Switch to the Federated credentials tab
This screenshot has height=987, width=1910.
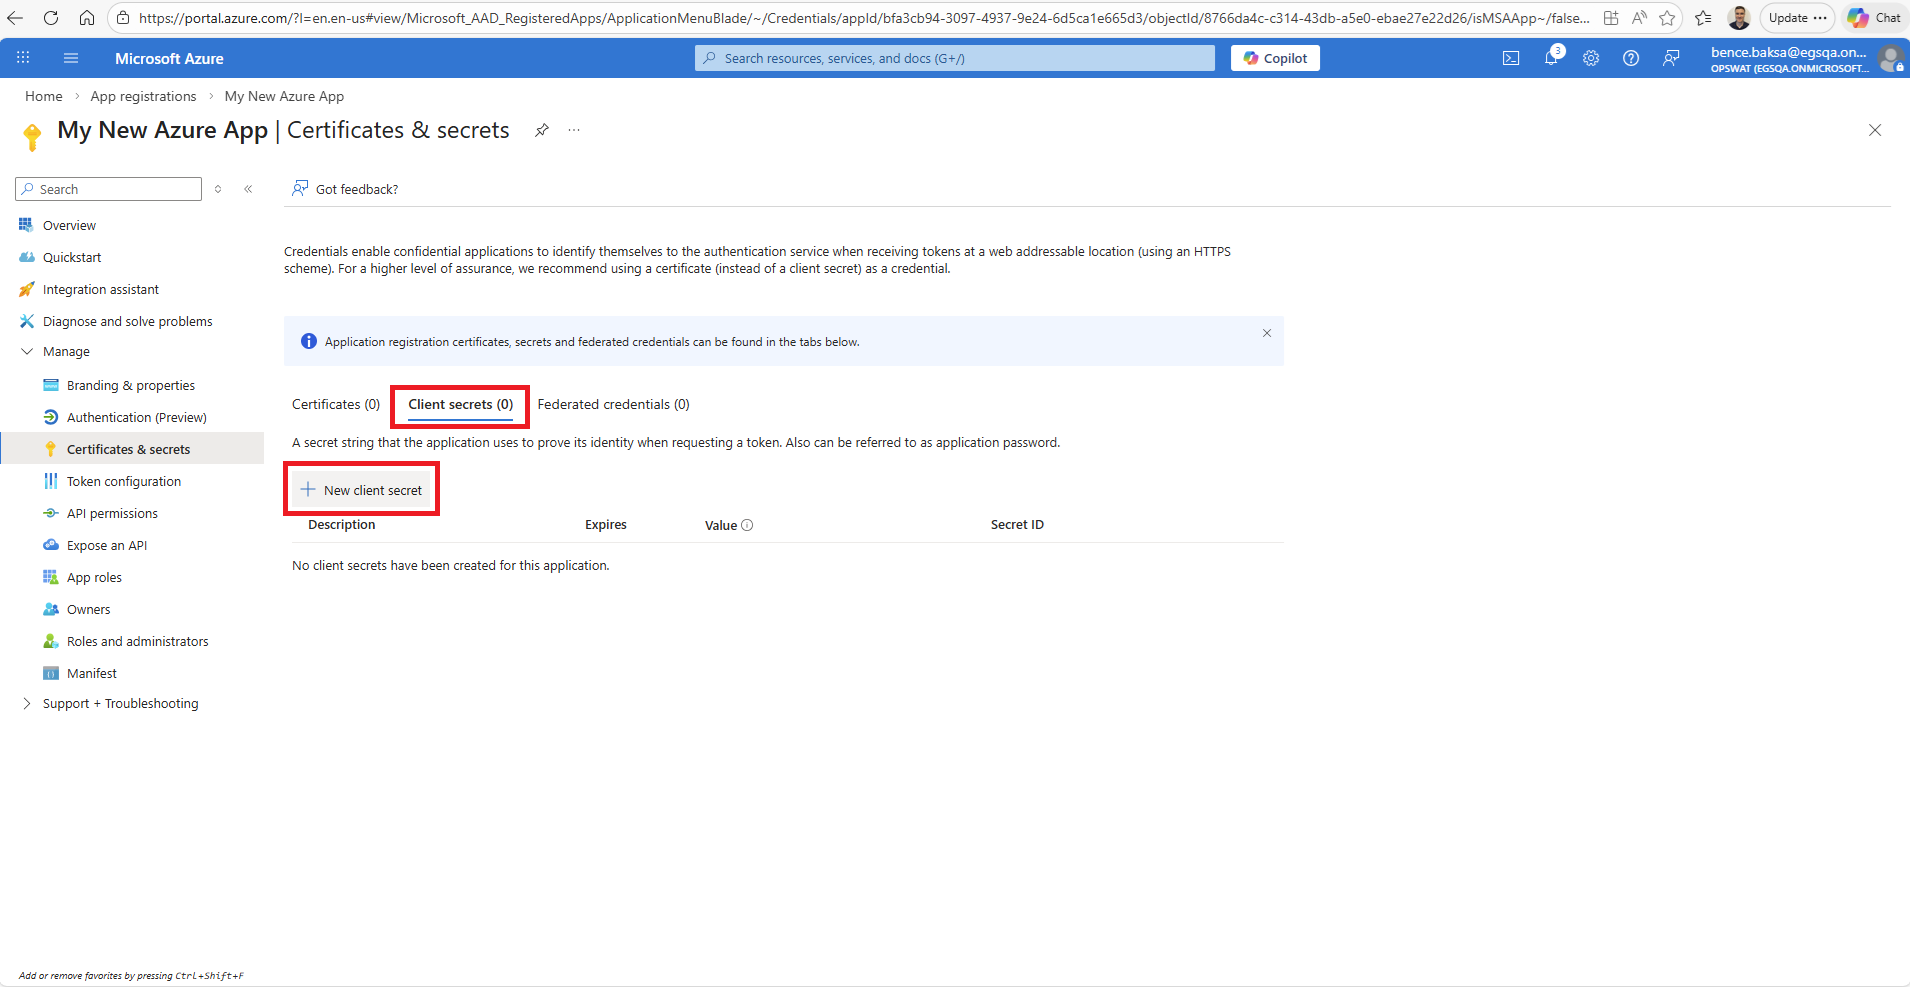point(613,404)
